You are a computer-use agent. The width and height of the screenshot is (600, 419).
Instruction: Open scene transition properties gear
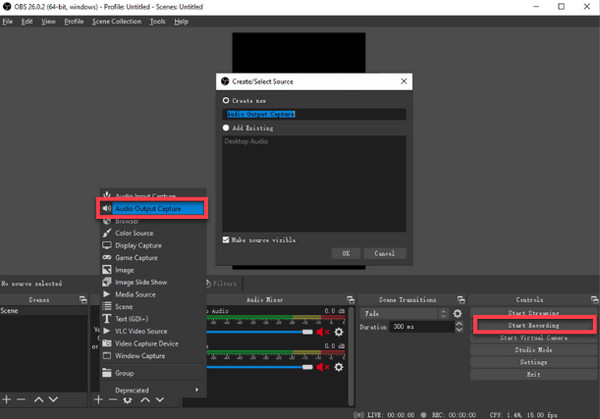pyautogui.click(x=457, y=313)
